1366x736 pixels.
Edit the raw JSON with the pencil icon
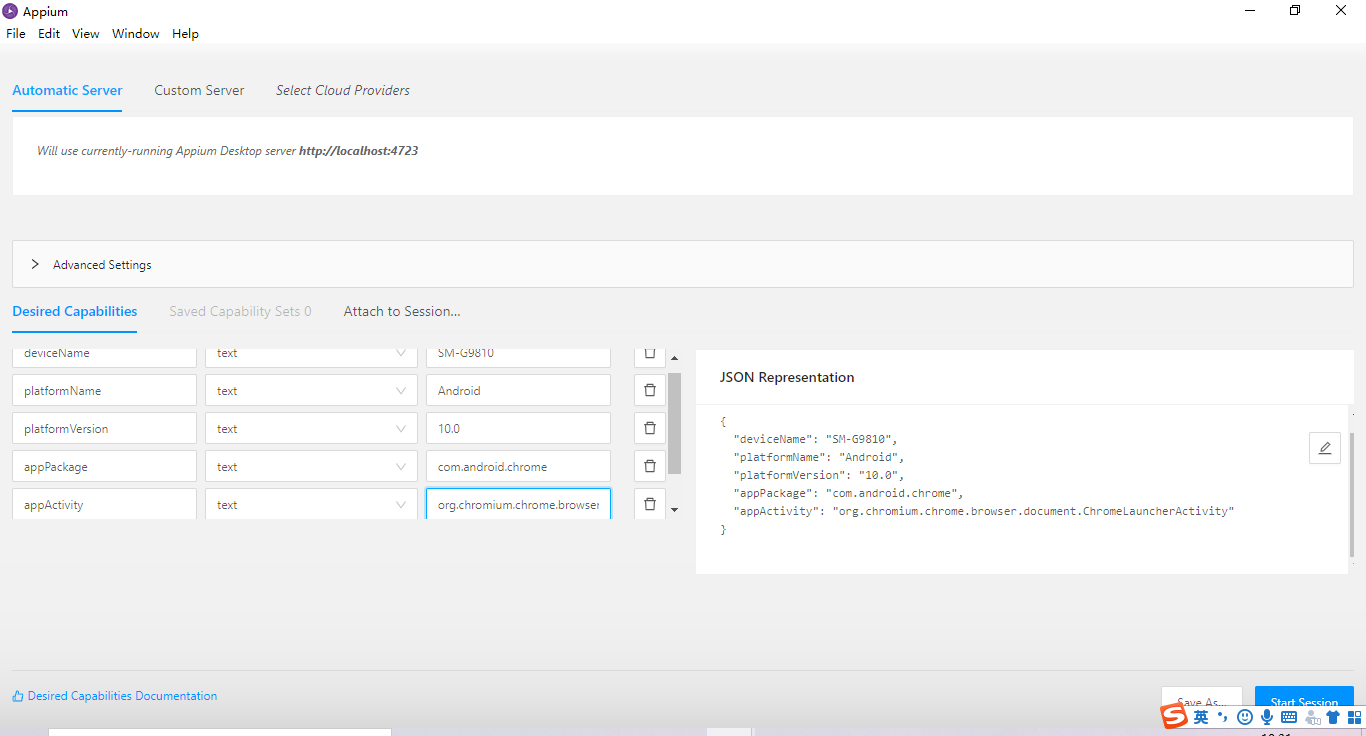[1325, 448]
